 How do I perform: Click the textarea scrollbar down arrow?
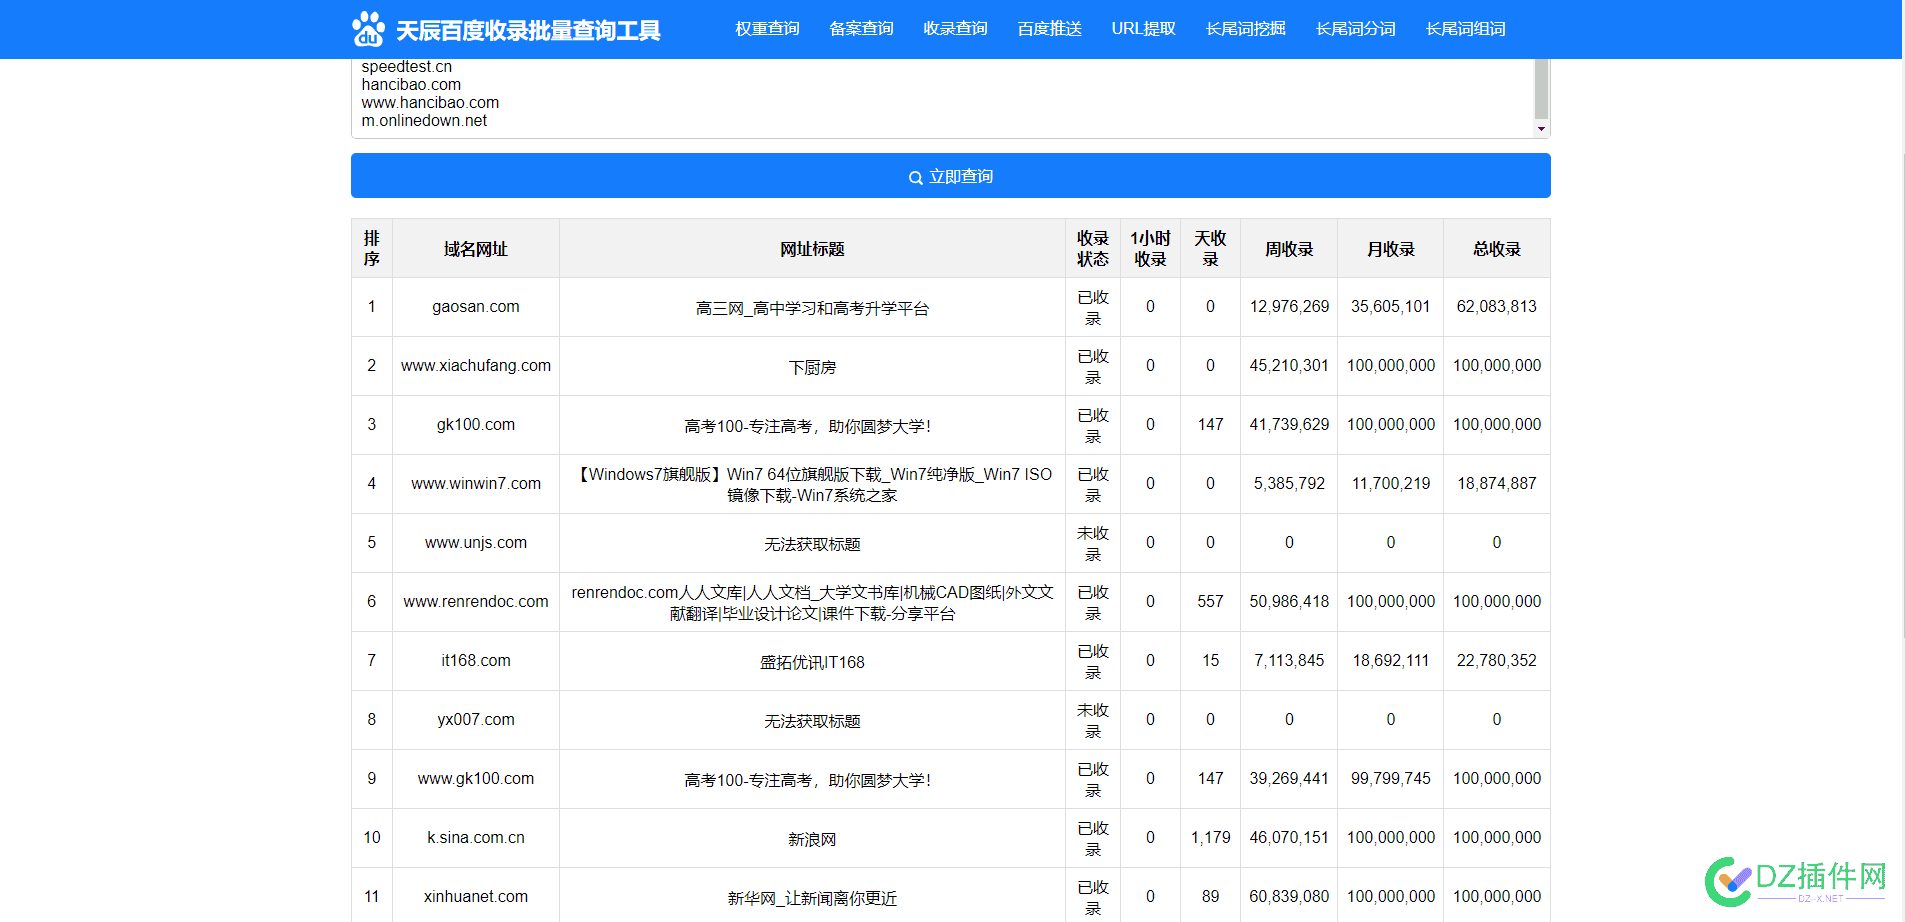pyautogui.click(x=1541, y=129)
